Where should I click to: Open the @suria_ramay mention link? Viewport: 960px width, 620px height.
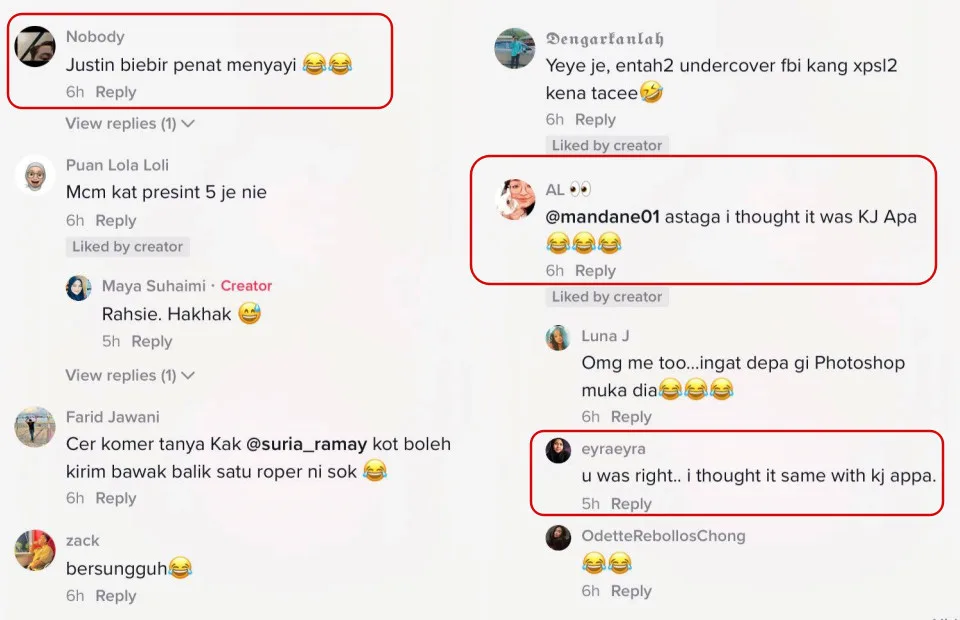point(308,443)
